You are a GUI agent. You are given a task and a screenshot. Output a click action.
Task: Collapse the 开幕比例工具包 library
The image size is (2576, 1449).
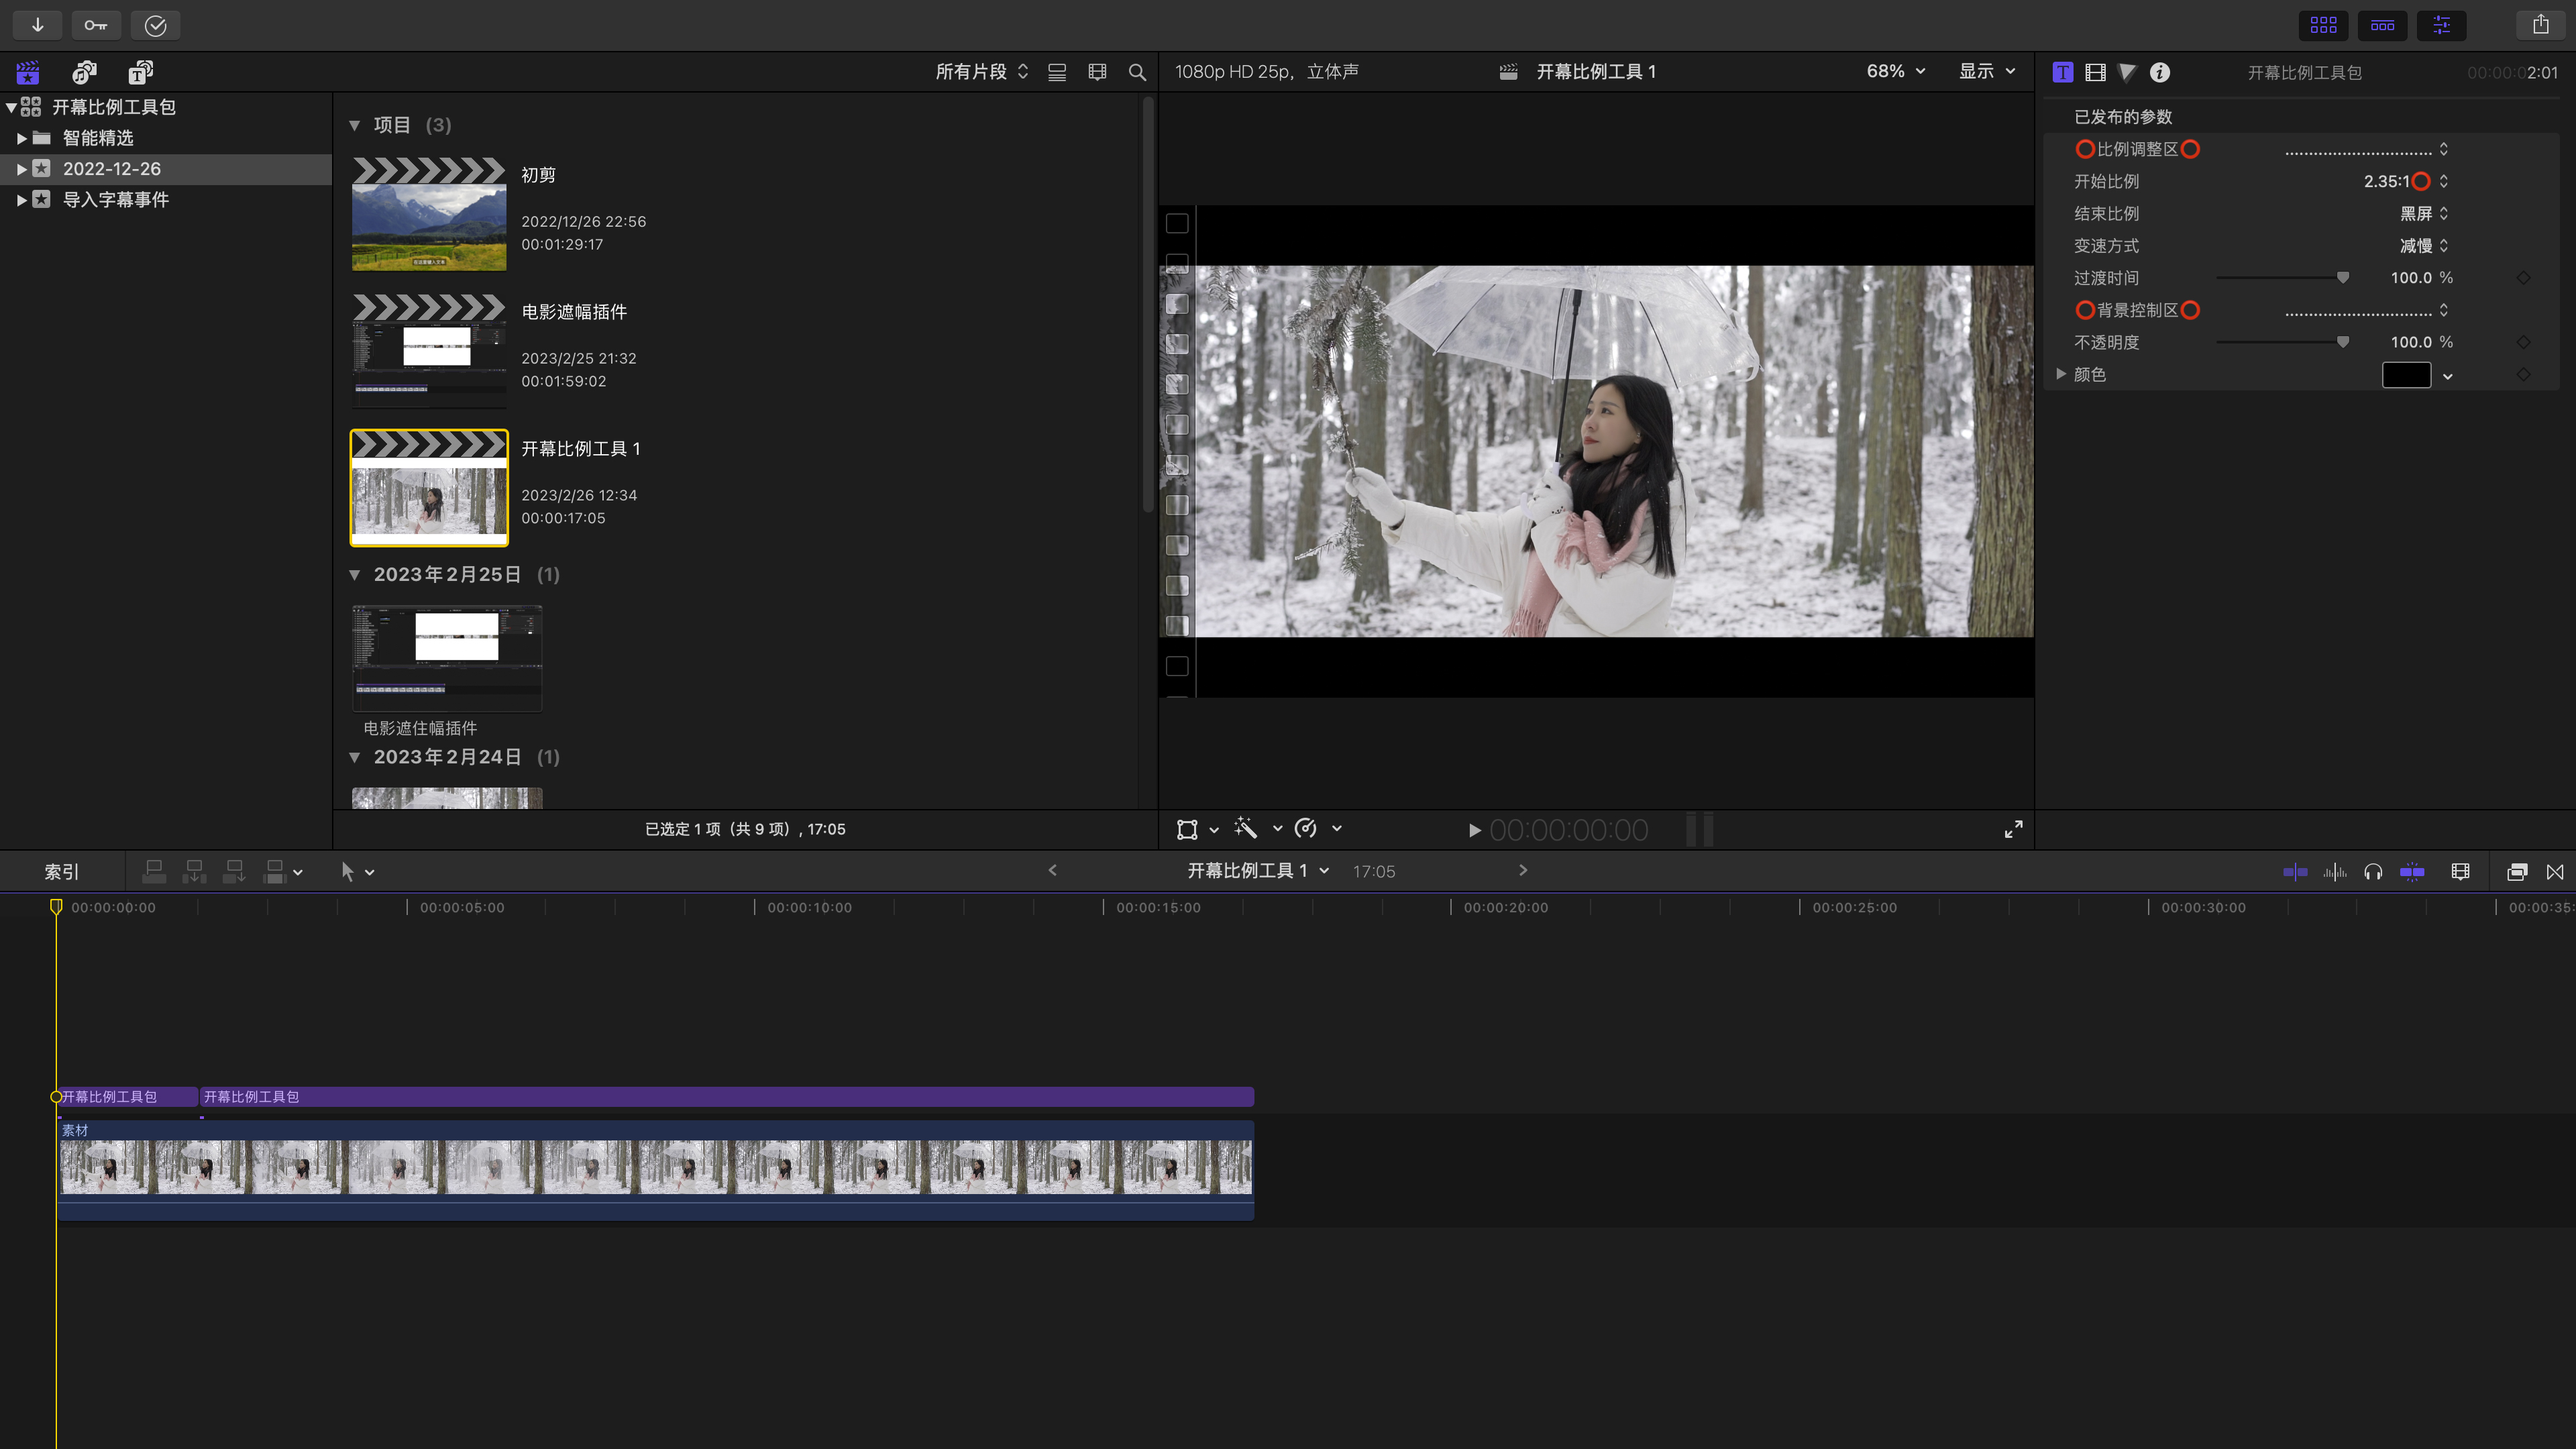pos(11,107)
